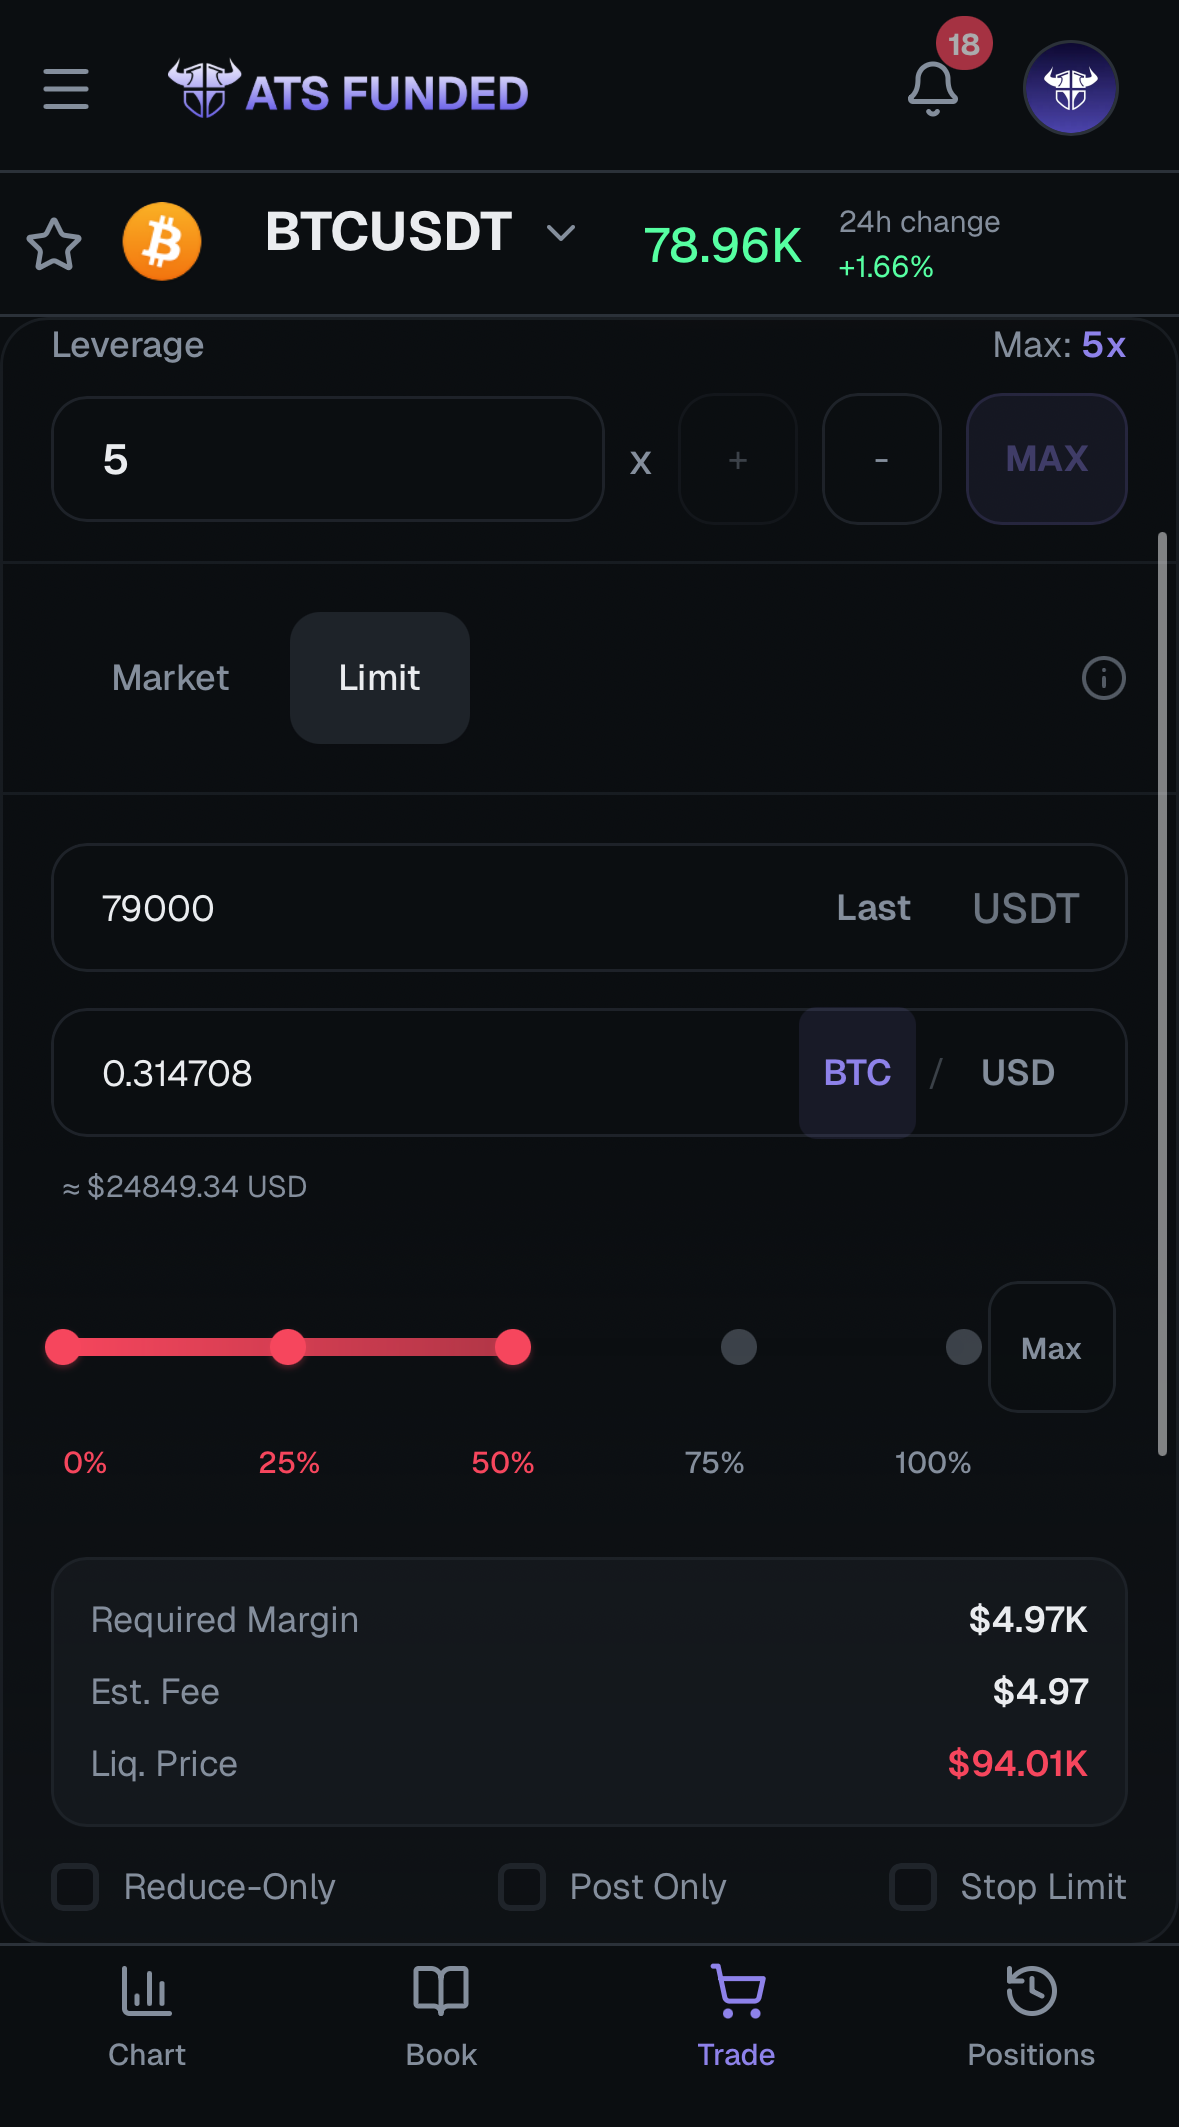This screenshot has width=1179, height=2127.
Task: Open the Positions history
Action: click(x=1031, y=2016)
